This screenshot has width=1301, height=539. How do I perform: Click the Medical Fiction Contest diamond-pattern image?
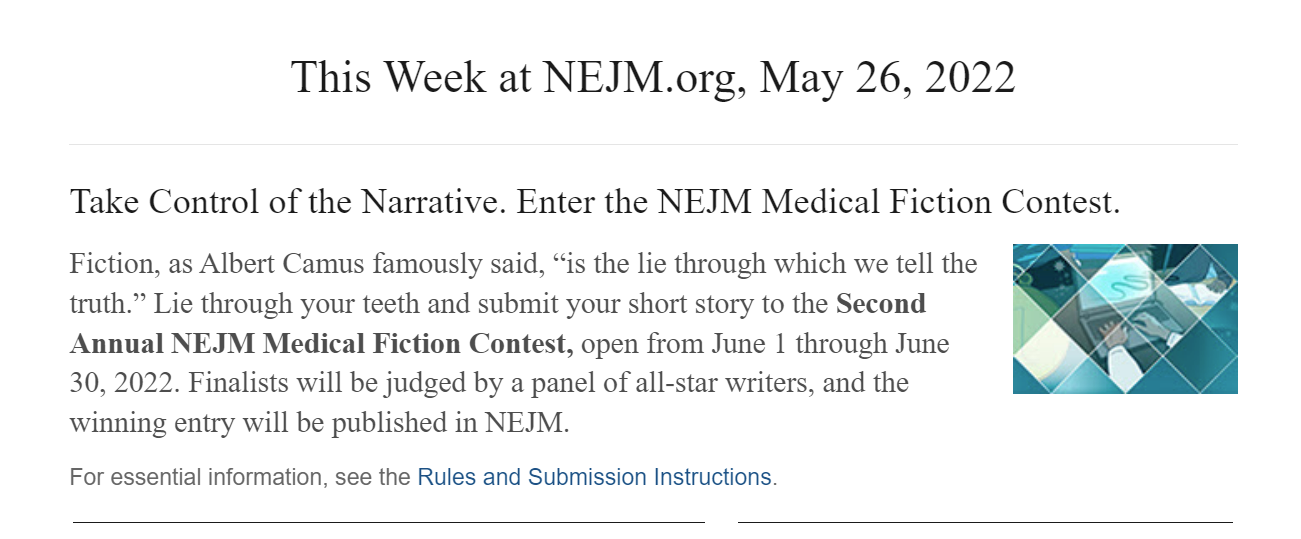(1125, 319)
